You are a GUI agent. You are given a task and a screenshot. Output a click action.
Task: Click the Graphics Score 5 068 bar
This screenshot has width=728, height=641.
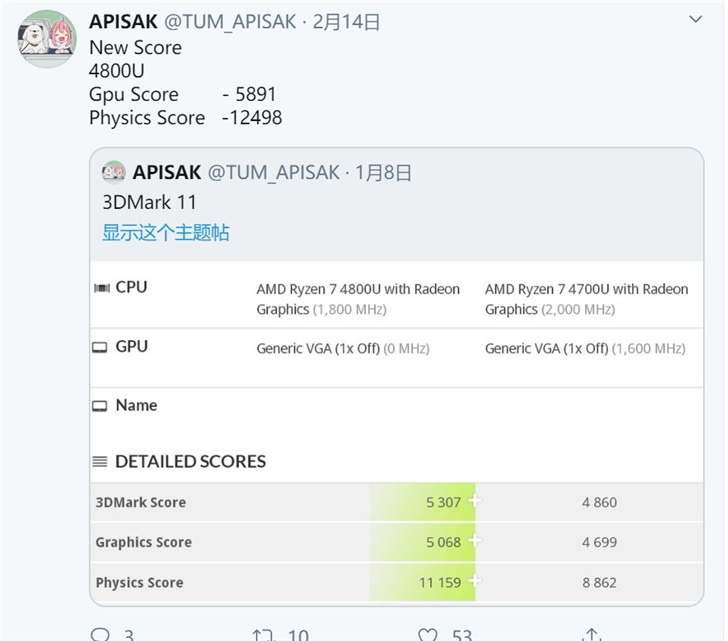423,542
